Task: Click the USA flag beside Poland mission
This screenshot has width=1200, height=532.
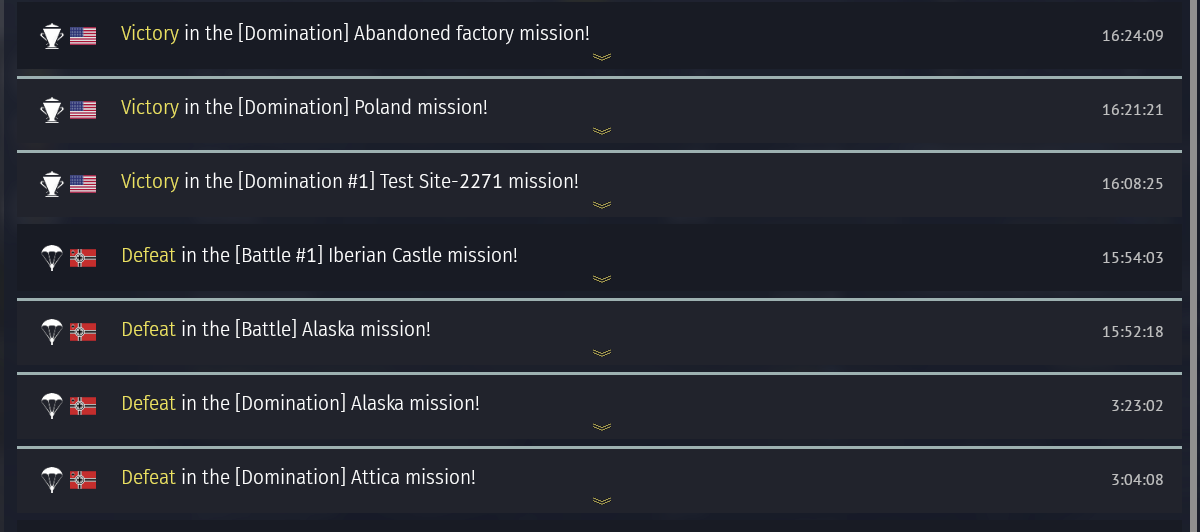Action: pos(83,110)
